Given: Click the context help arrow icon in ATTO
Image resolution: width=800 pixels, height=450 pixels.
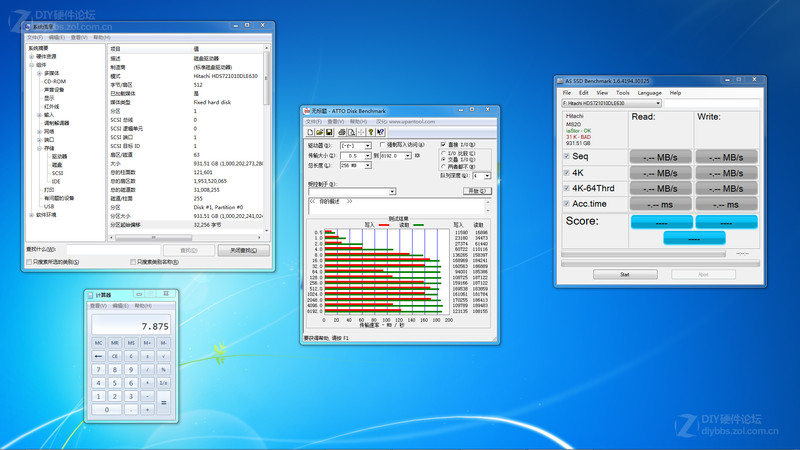Looking at the screenshot, I should [381, 132].
